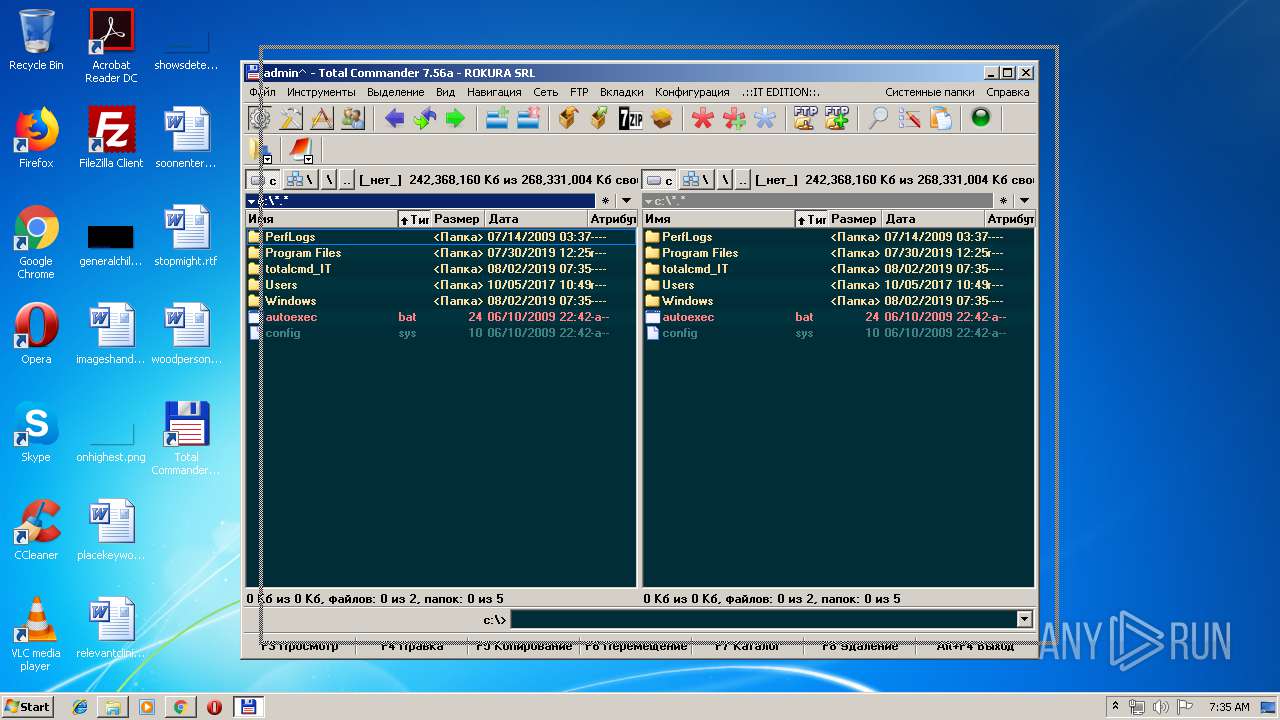
Task: Click the F5 Копирование button
Action: (524, 647)
